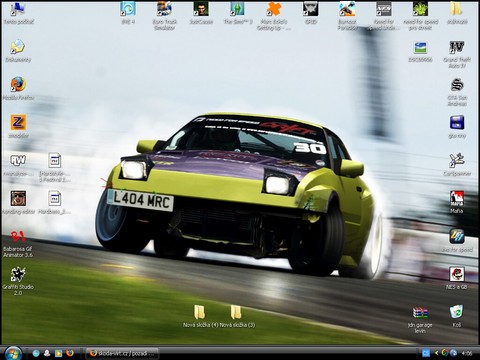This screenshot has height=360, width=480.
Task: Launch the GRID game shortcut
Action: click(x=311, y=9)
